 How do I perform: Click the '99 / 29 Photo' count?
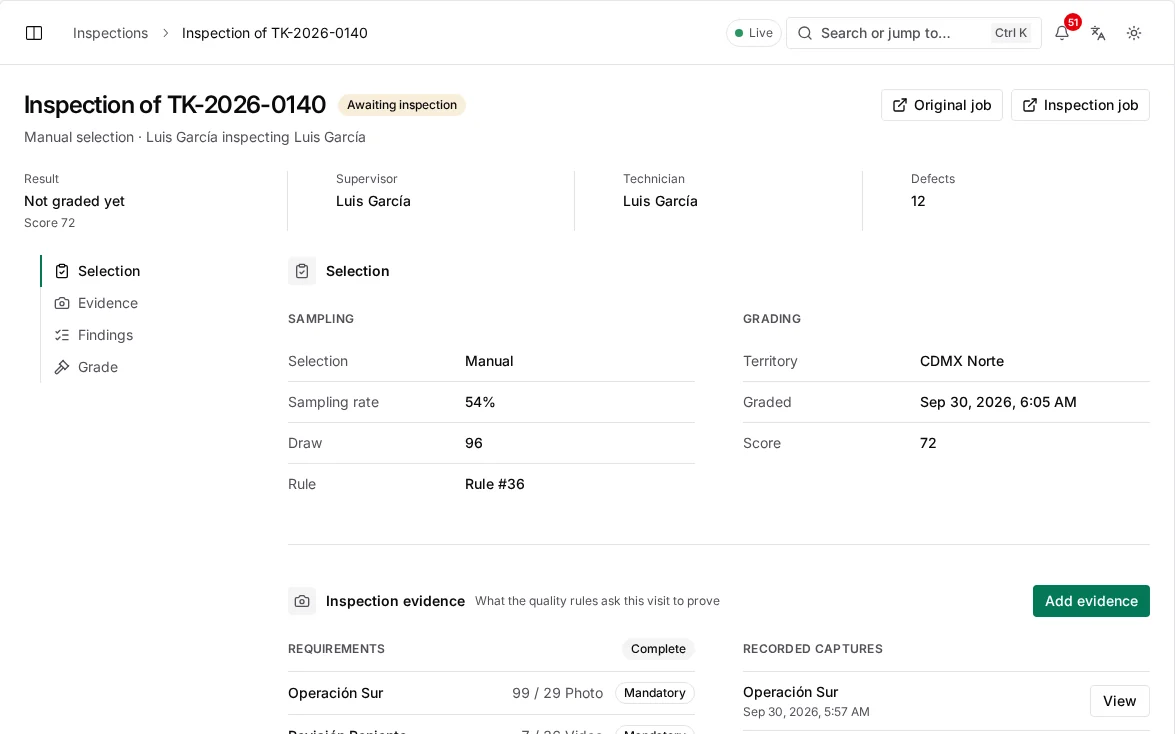point(558,693)
